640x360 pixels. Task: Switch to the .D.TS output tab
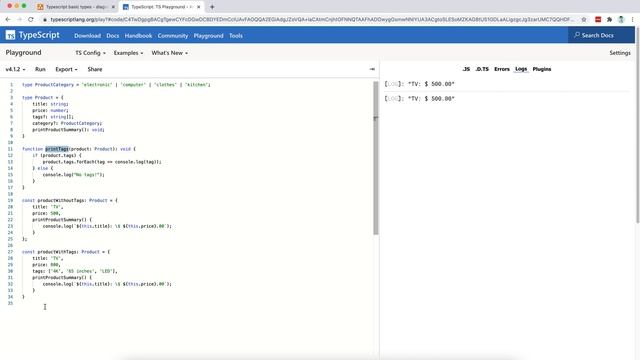coord(482,69)
